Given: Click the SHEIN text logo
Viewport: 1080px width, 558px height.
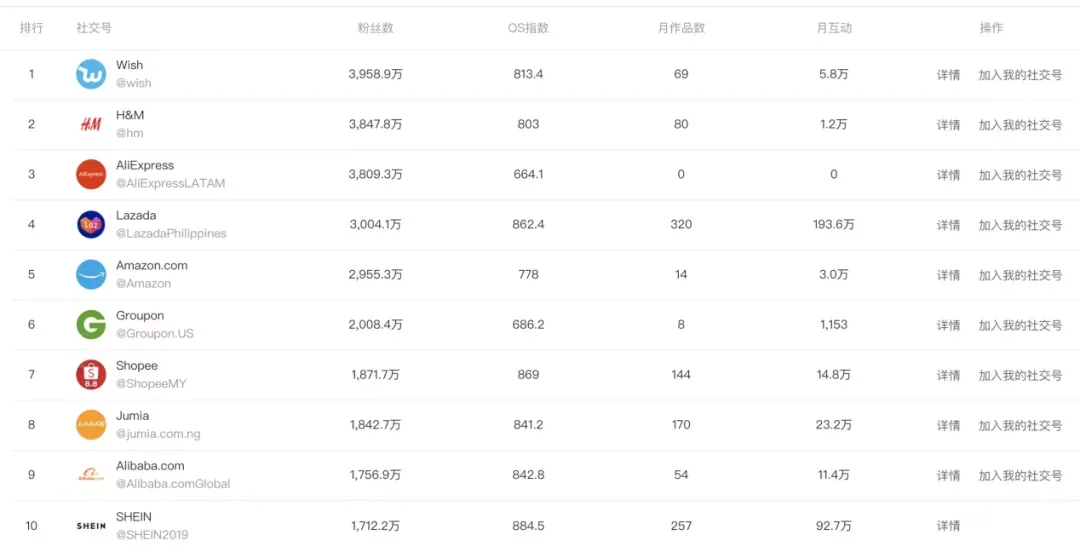Looking at the screenshot, I should point(91,526).
